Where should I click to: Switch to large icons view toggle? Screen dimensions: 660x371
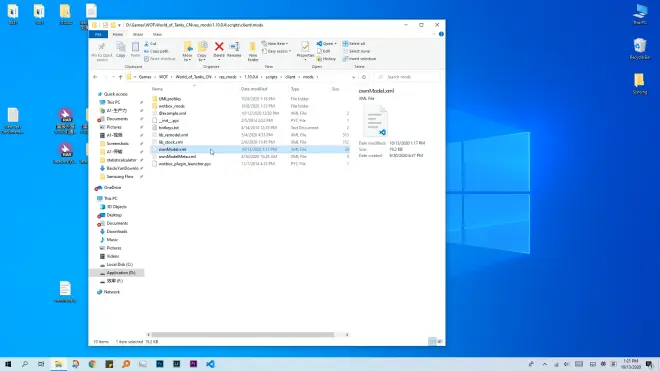tap(439, 342)
